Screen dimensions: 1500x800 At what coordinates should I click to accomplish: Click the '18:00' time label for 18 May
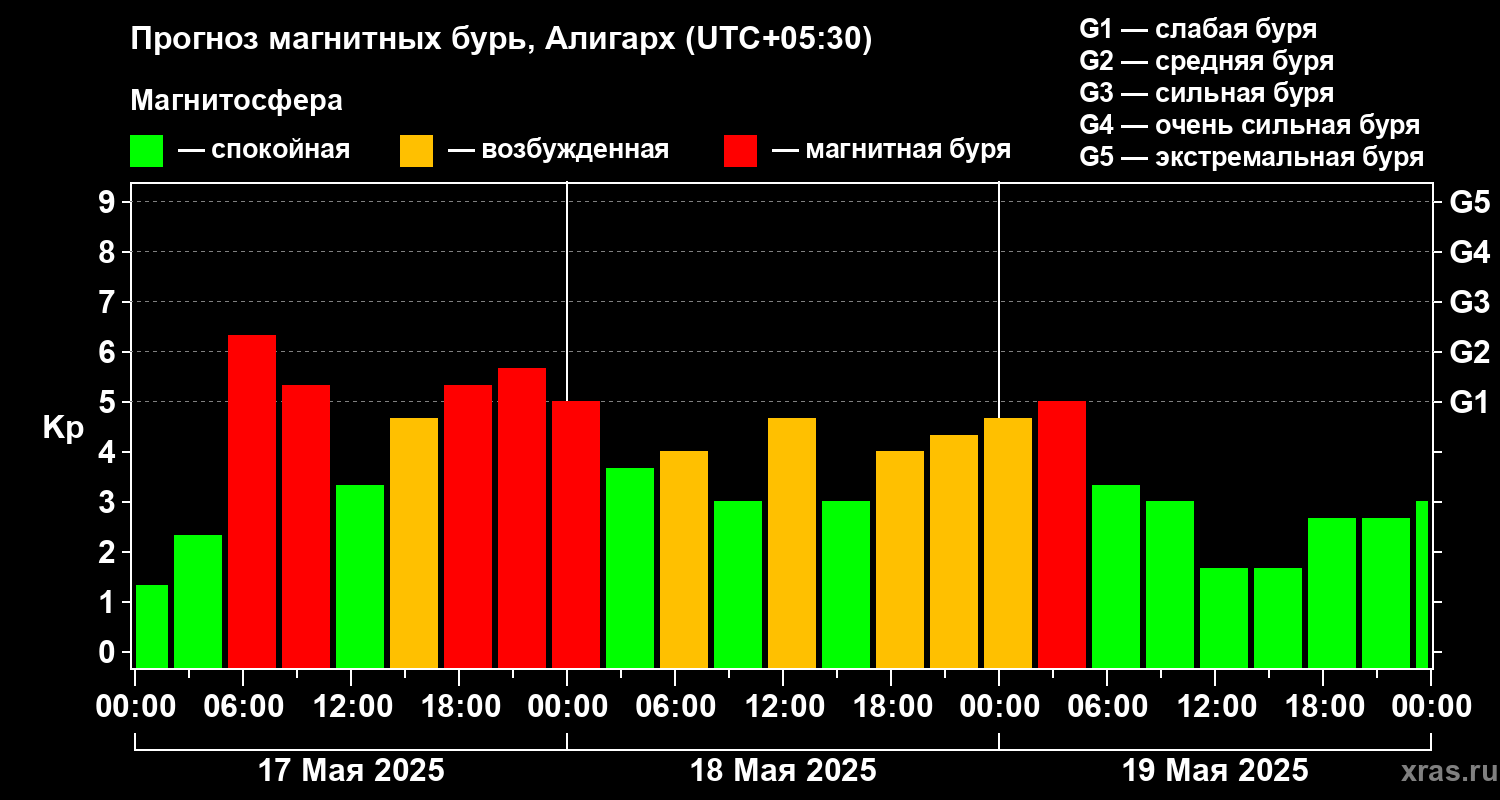pyautogui.click(x=891, y=706)
